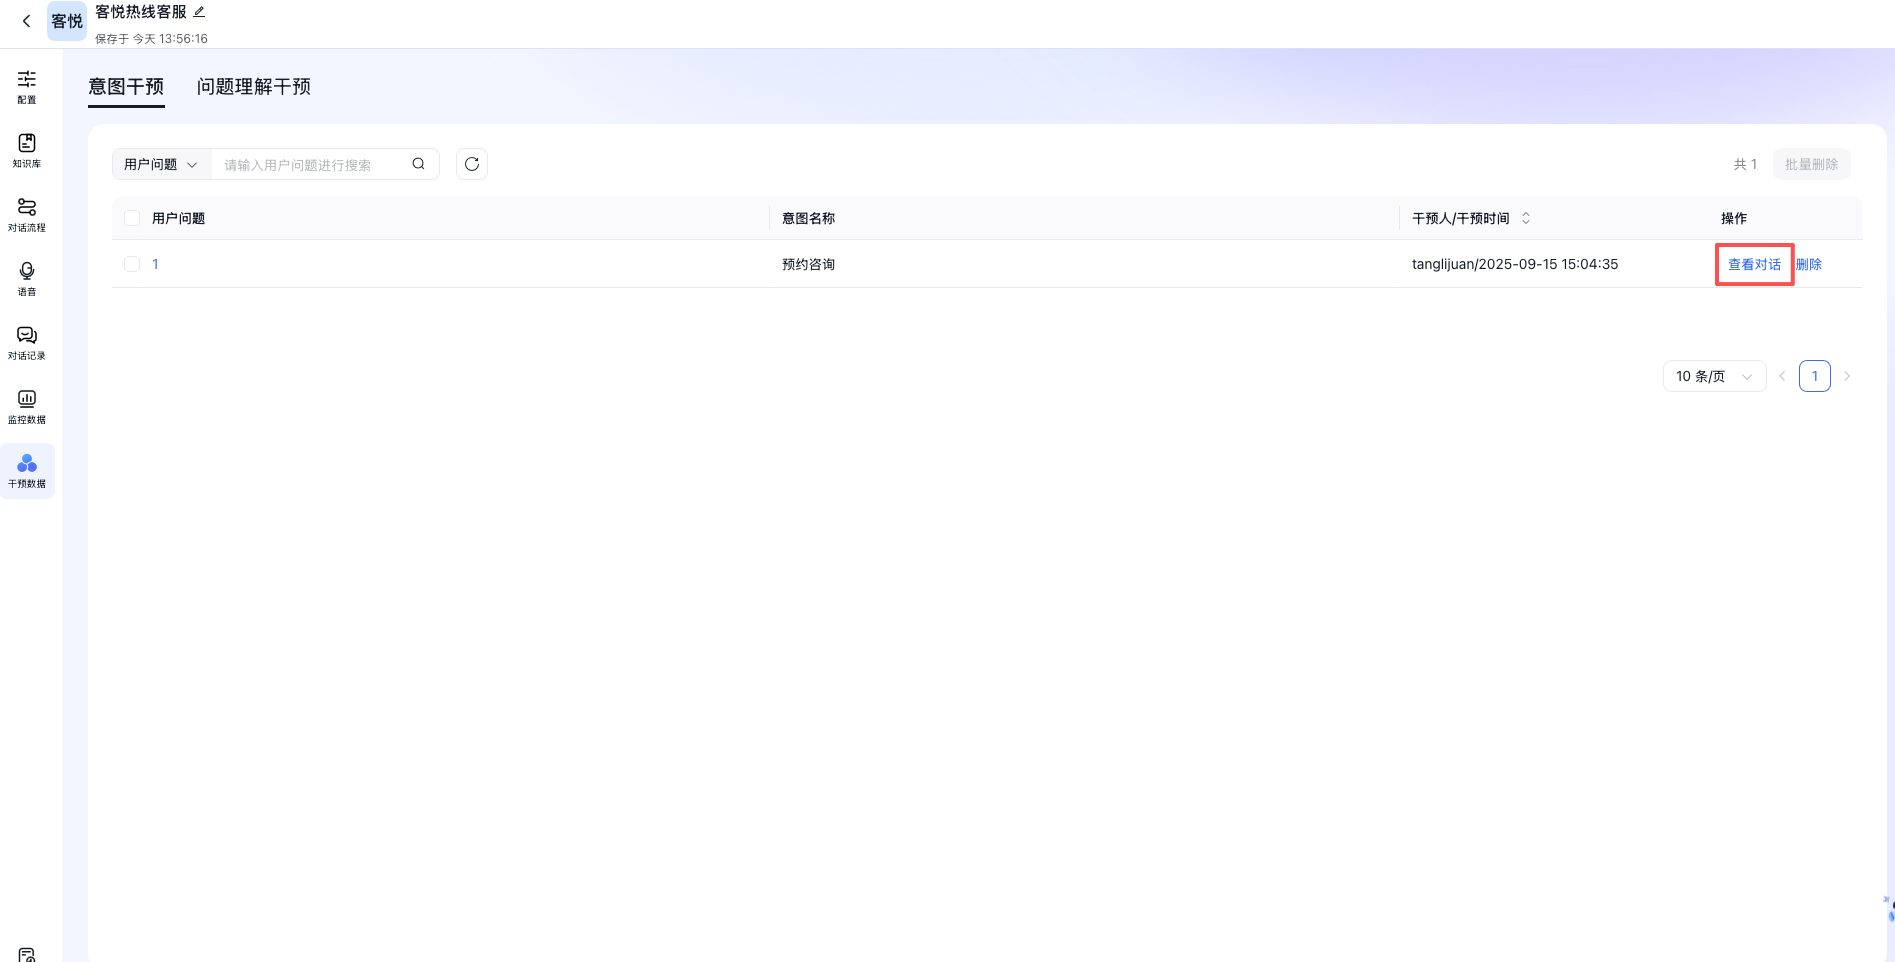Switch to the 问题理解干预 tab
The height and width of the screenshot is (962, 1895).
(x=254, y=87)
